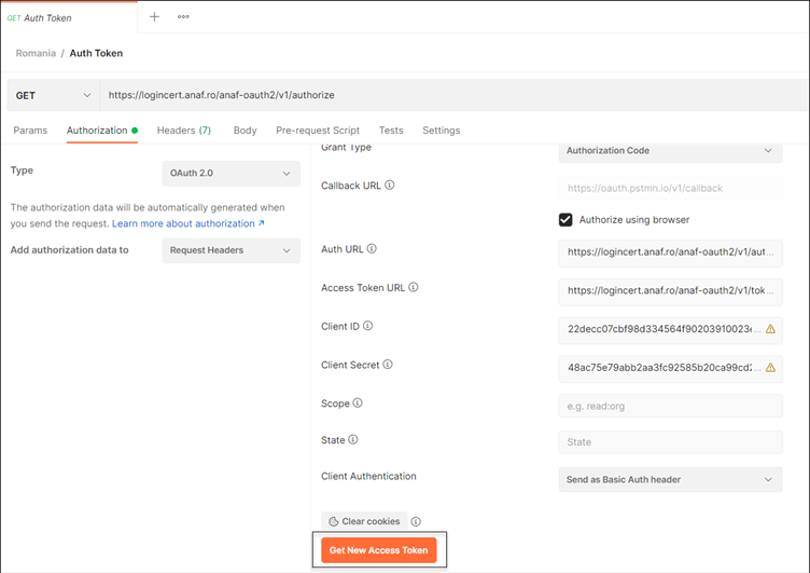This screenshot has width=810, height=573.
Task: Open the Request Headers dropdown
Action: [x=231, y=251]
